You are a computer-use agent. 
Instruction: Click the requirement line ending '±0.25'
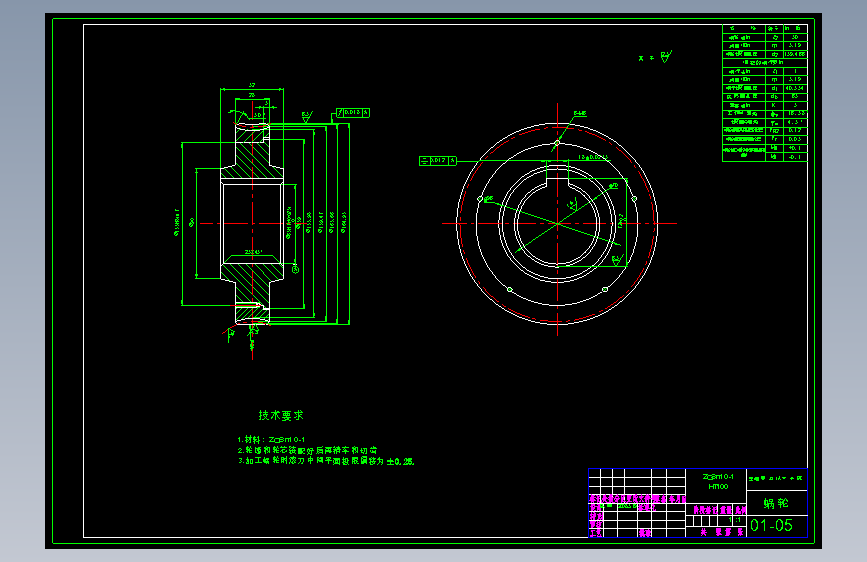(326, 461)
